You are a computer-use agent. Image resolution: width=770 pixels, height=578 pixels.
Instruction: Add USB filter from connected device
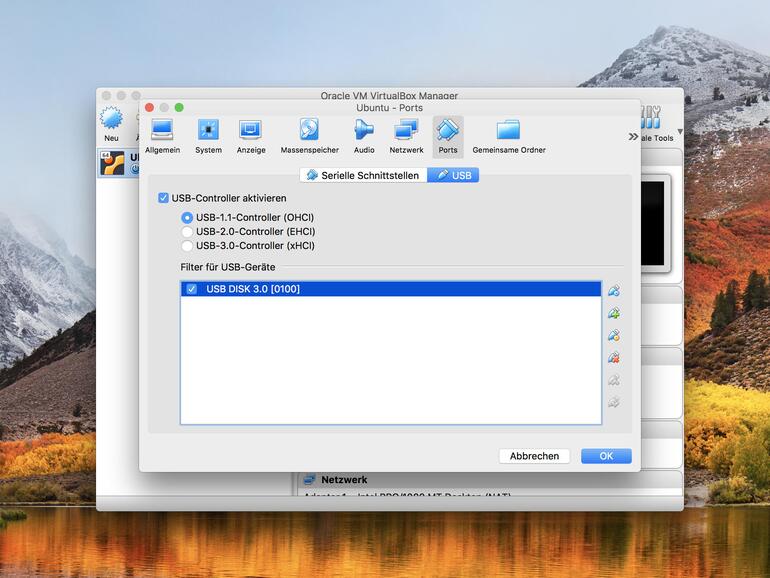point(614,313)
